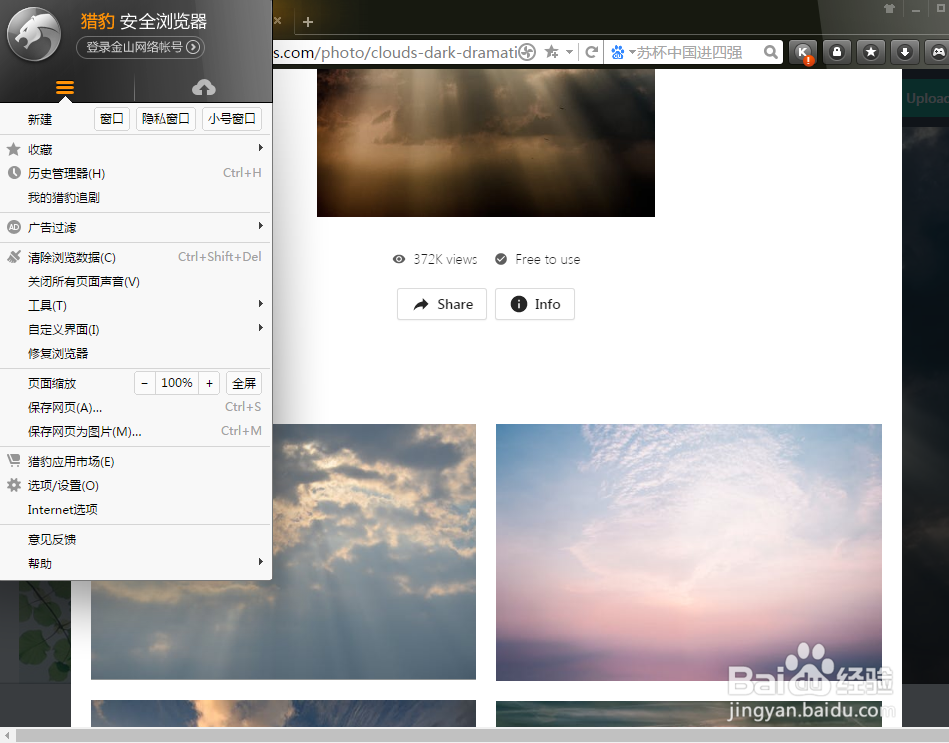Close the current browser tab

(x=277, y=20)
